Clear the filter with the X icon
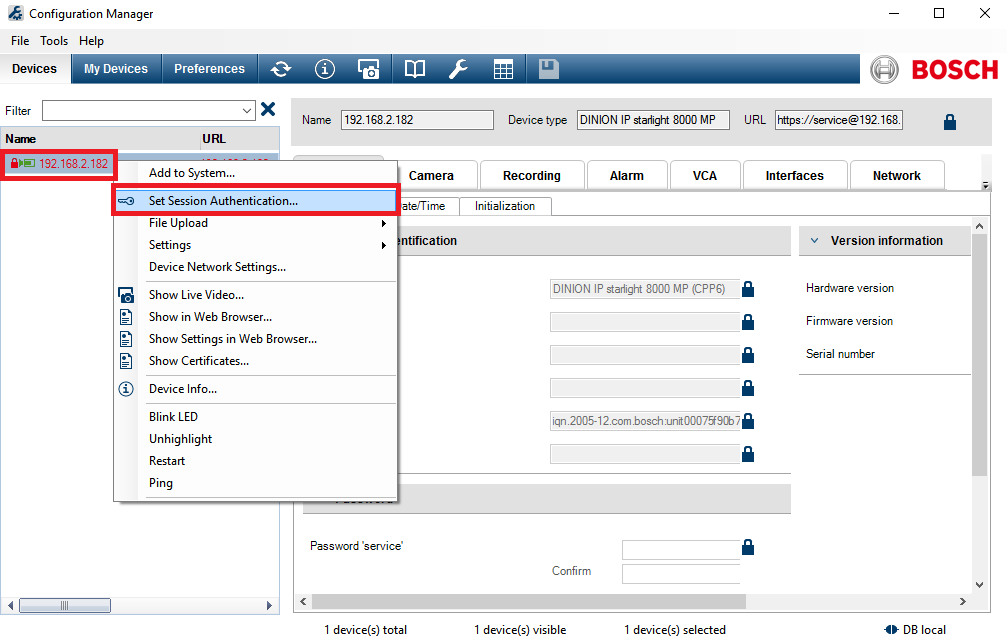Image resolution: width=1007 pixels, height=639 pixels. 268,110
